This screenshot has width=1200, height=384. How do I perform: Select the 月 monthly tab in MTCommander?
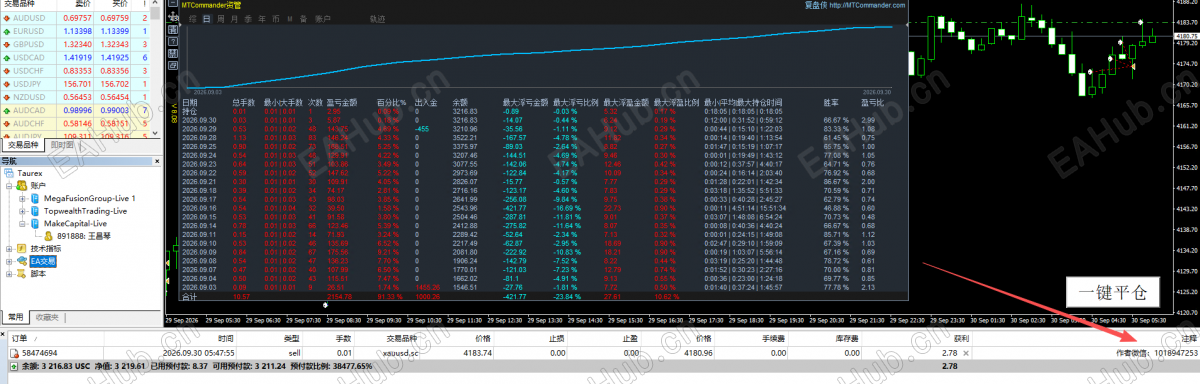[x=234, y=19]
